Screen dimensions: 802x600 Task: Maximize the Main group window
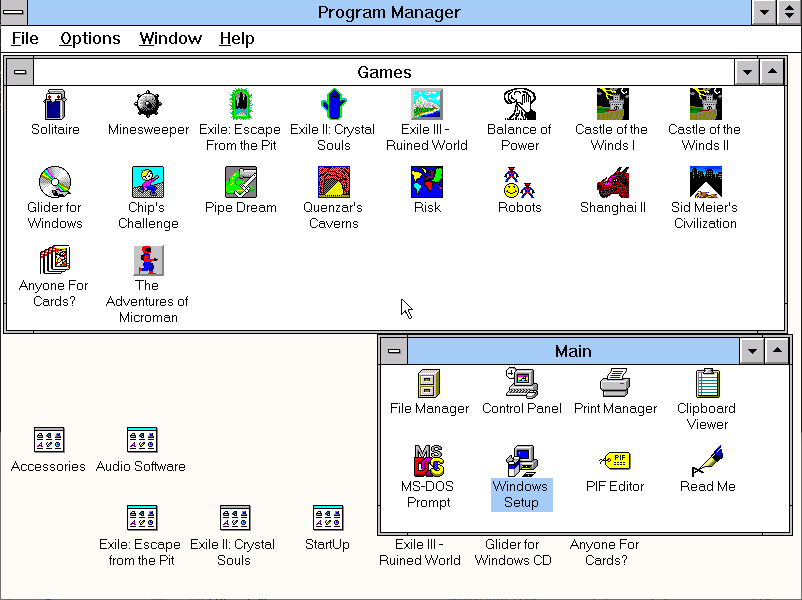tap(777, 351)
